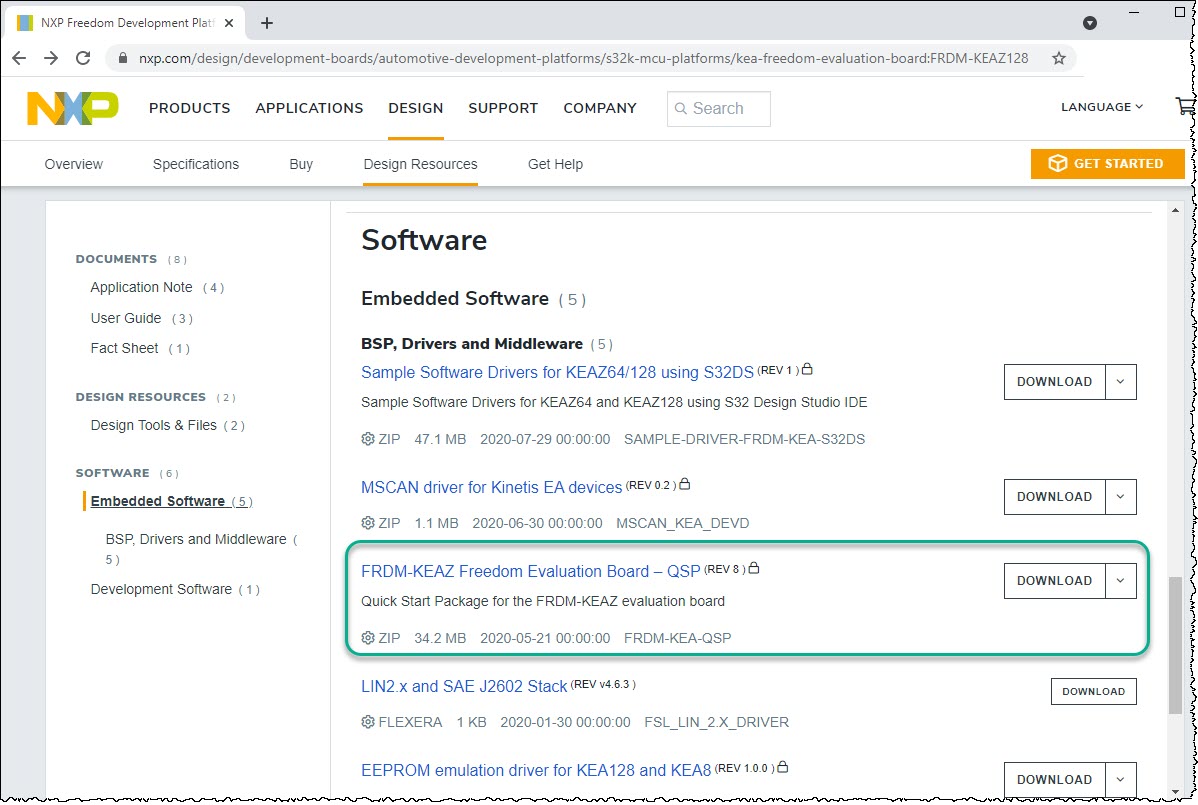Screen dimensions: 1198x805
Task: Go back using the browser back arrow
Action: pyautogui.click(x=18, y=58)
